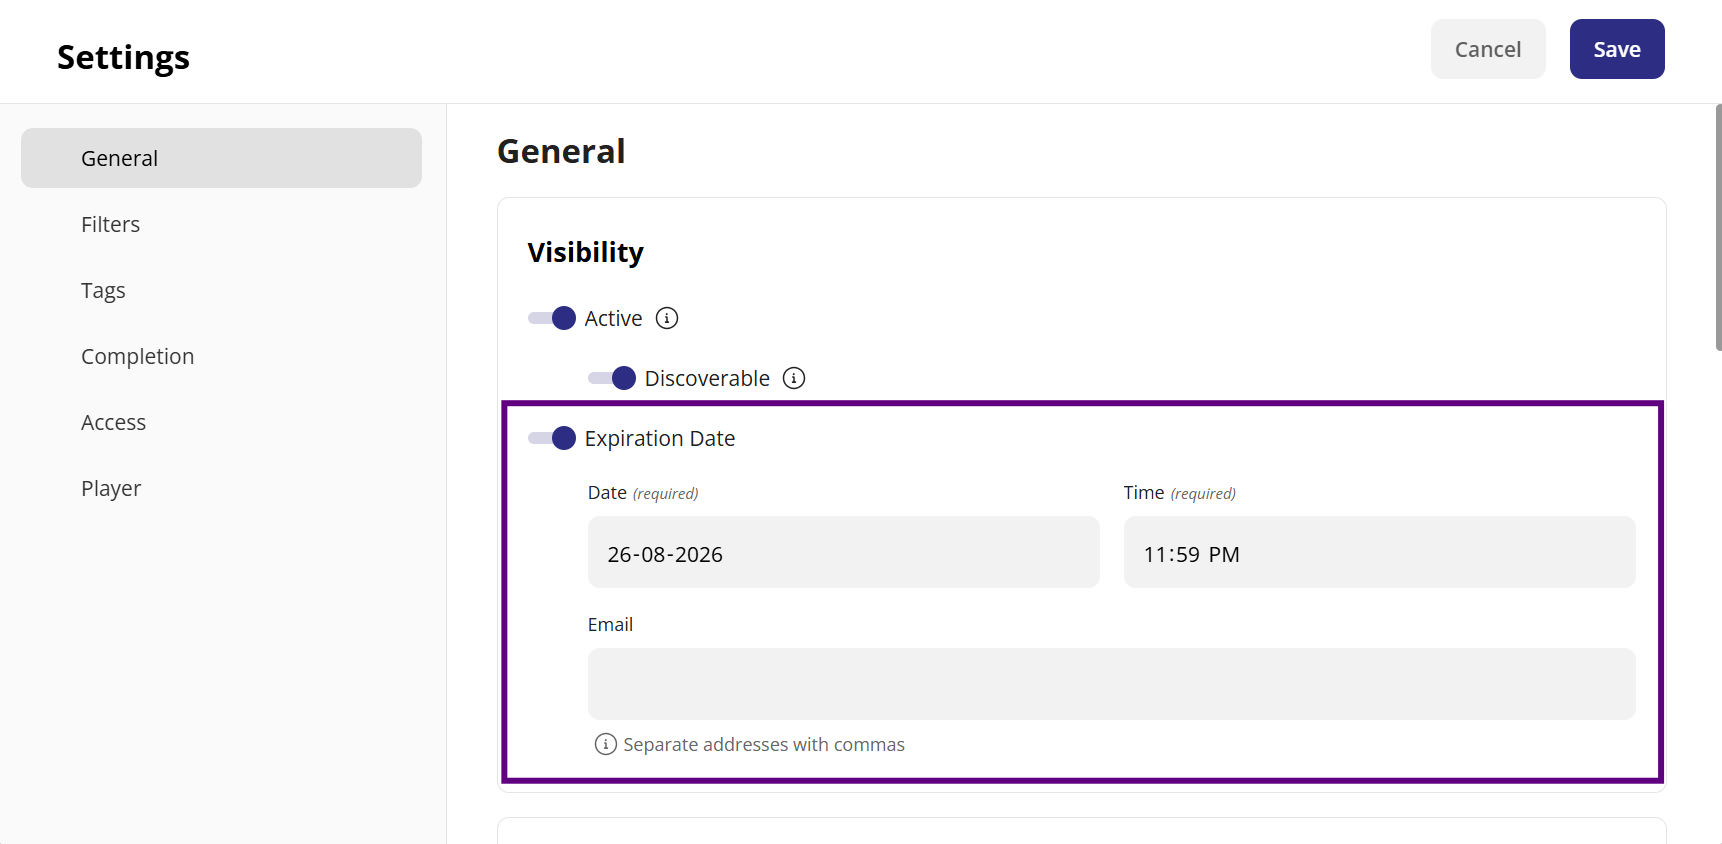Image resolution: width=1722 pixels, height=844 pixels.
Task: Show info about the Discoverable option
Action: click(794, 378)
